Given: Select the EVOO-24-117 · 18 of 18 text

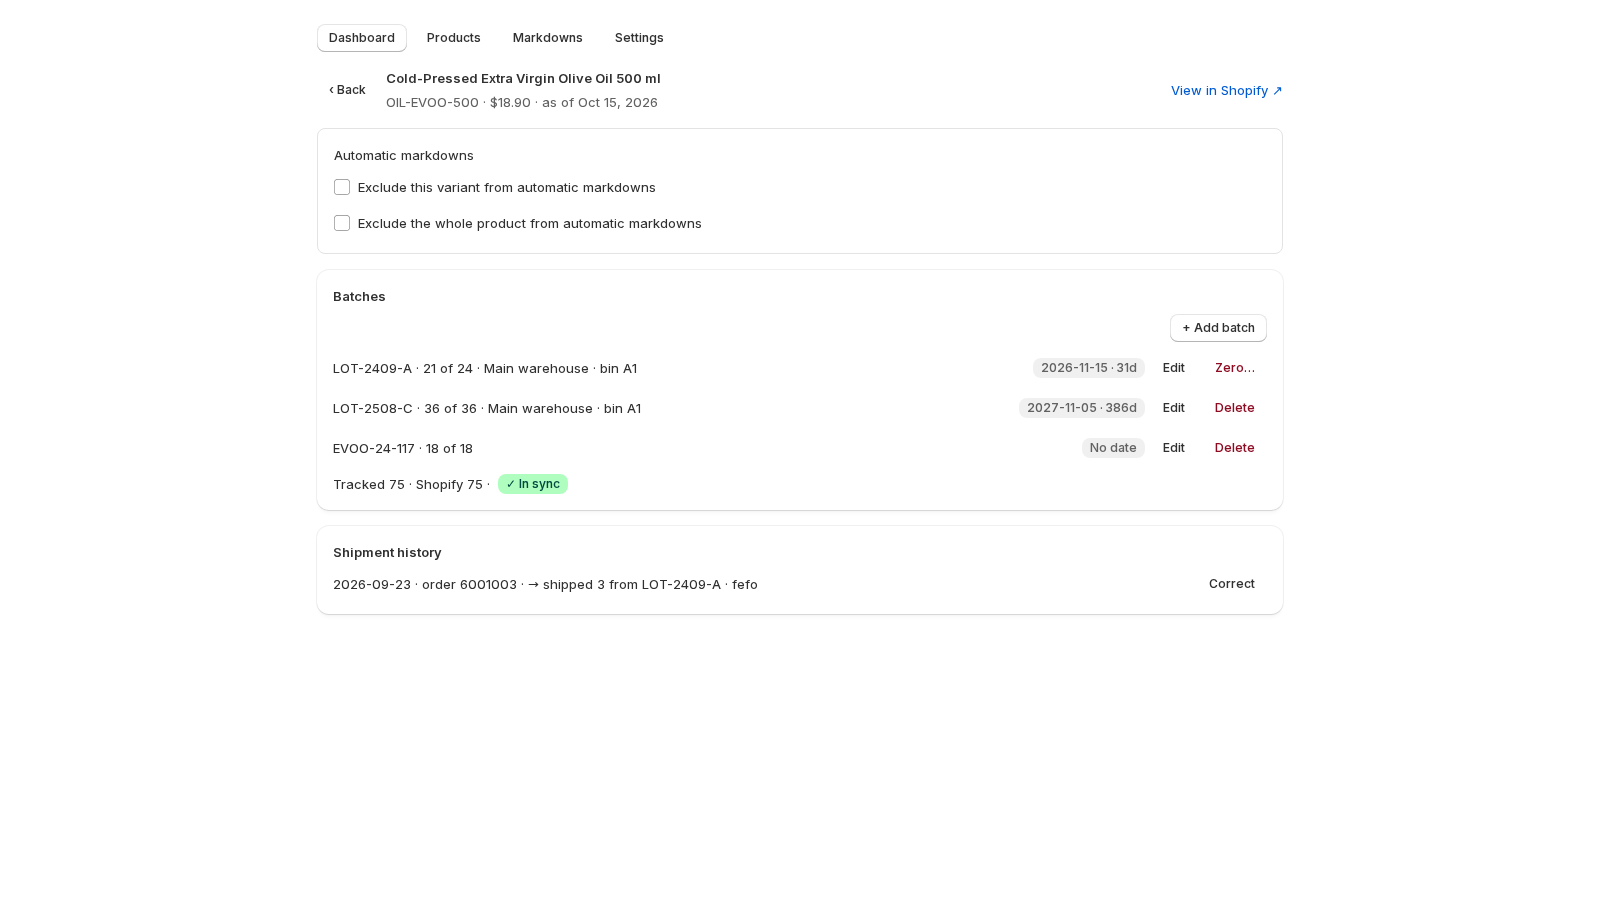Looking at the screenshot, I should click(403, 449).
